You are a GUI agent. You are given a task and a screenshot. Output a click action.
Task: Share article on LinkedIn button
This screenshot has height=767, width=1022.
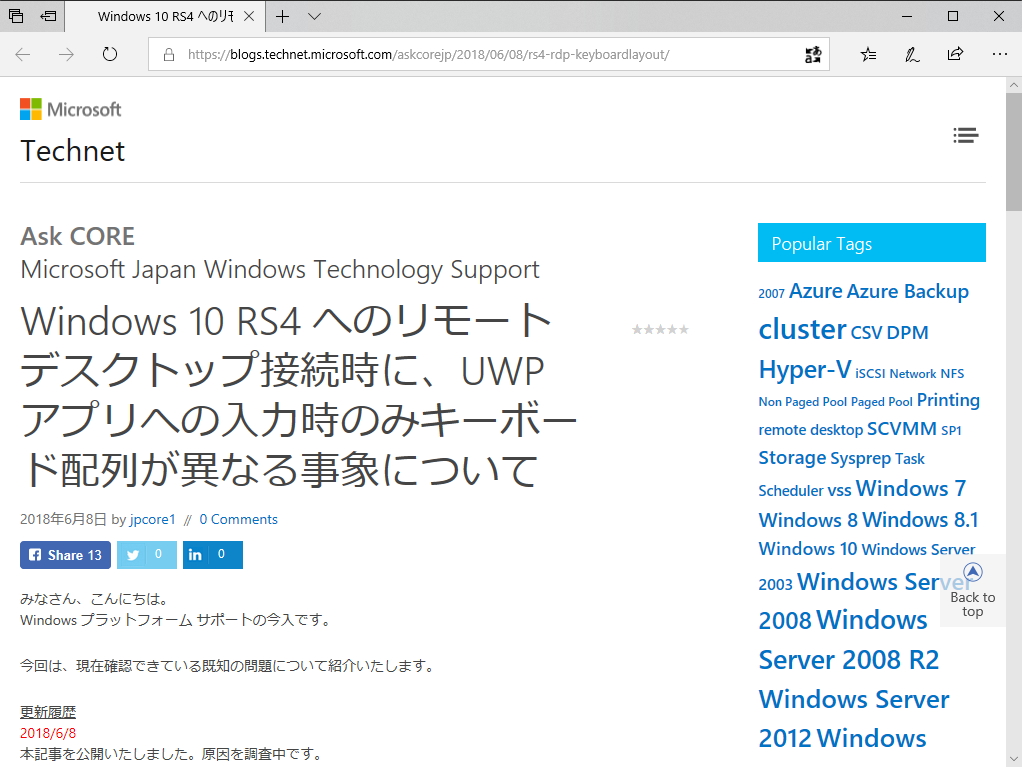pos(212,555)
